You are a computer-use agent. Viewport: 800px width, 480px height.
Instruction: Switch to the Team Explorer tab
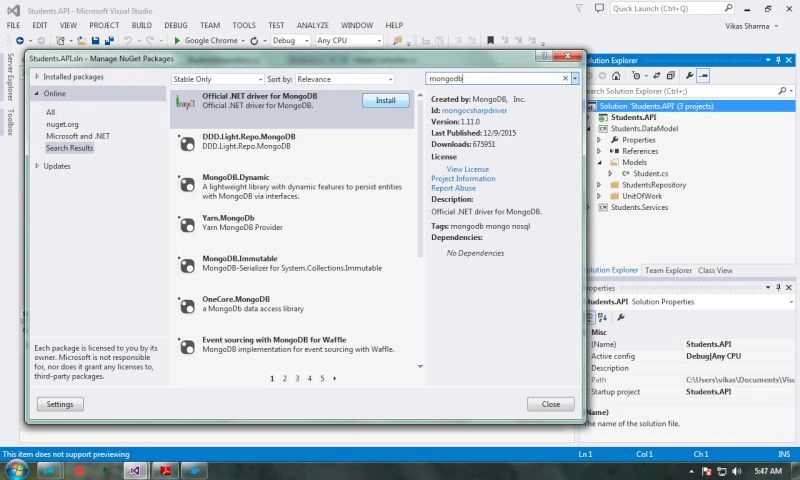[x=668, y=270]
